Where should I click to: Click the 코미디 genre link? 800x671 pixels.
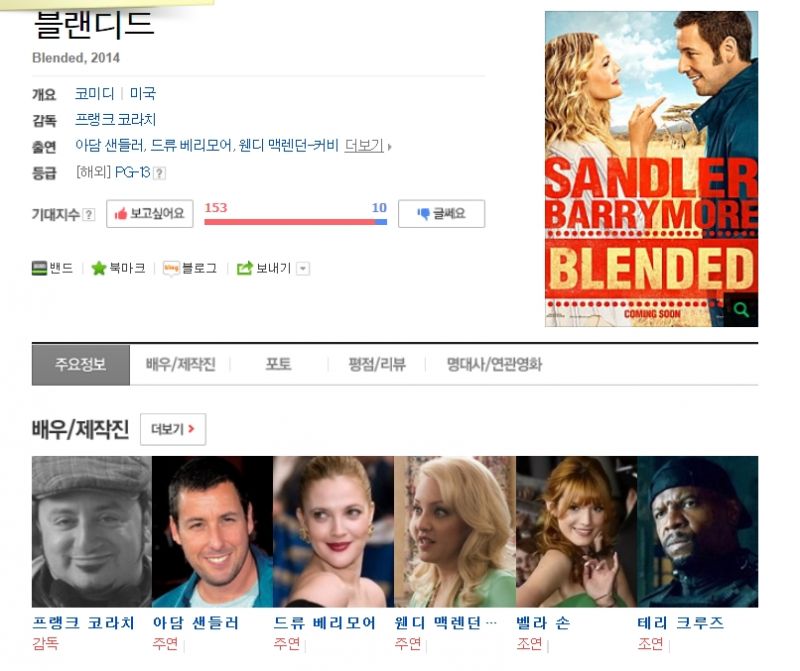[94, 94]
